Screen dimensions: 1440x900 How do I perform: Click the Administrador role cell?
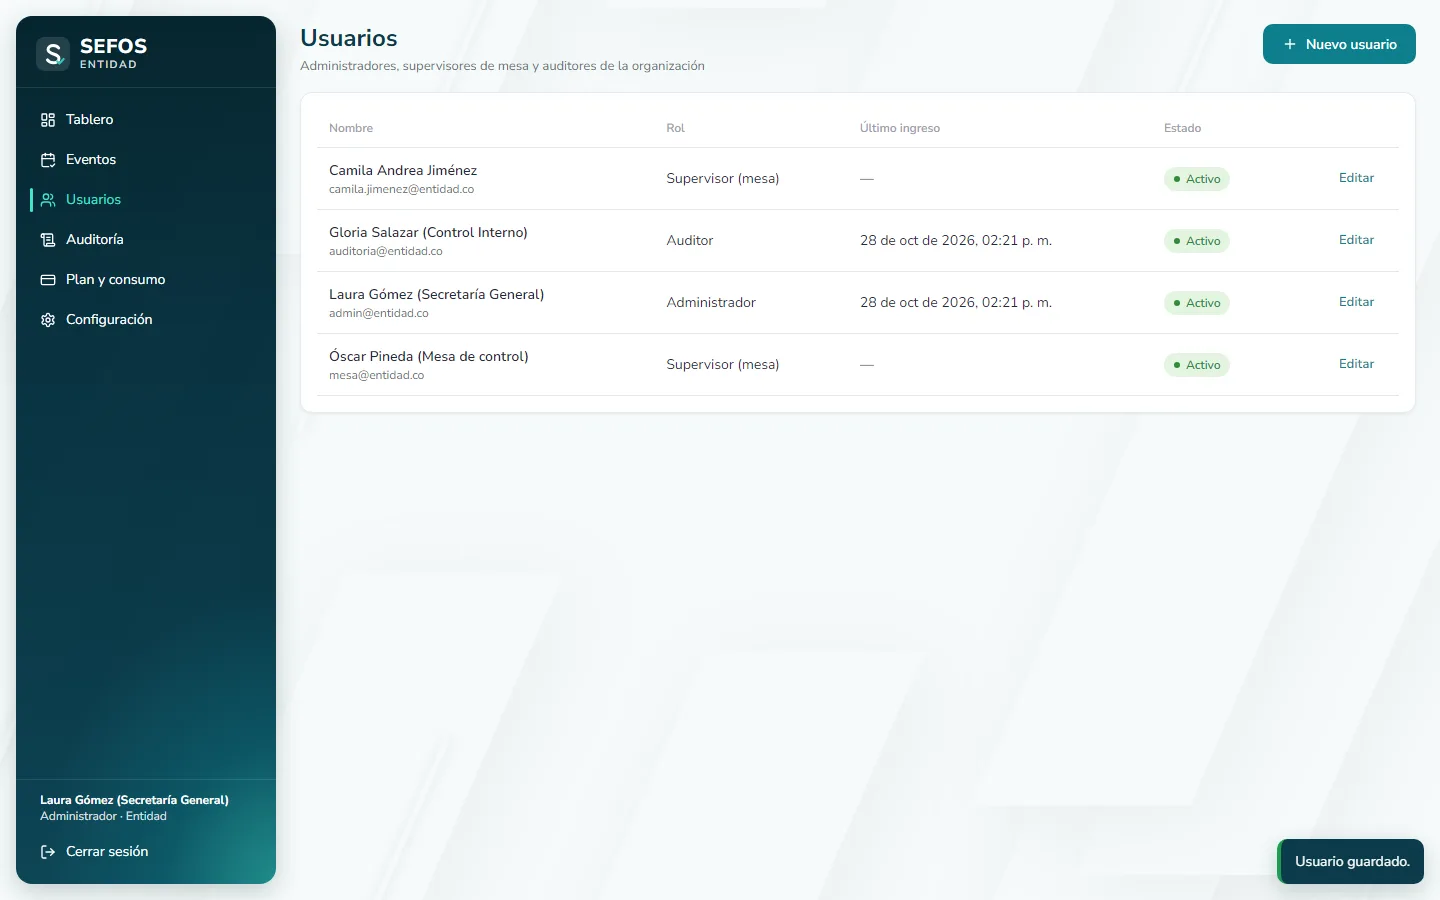click(x=711, y=302)
